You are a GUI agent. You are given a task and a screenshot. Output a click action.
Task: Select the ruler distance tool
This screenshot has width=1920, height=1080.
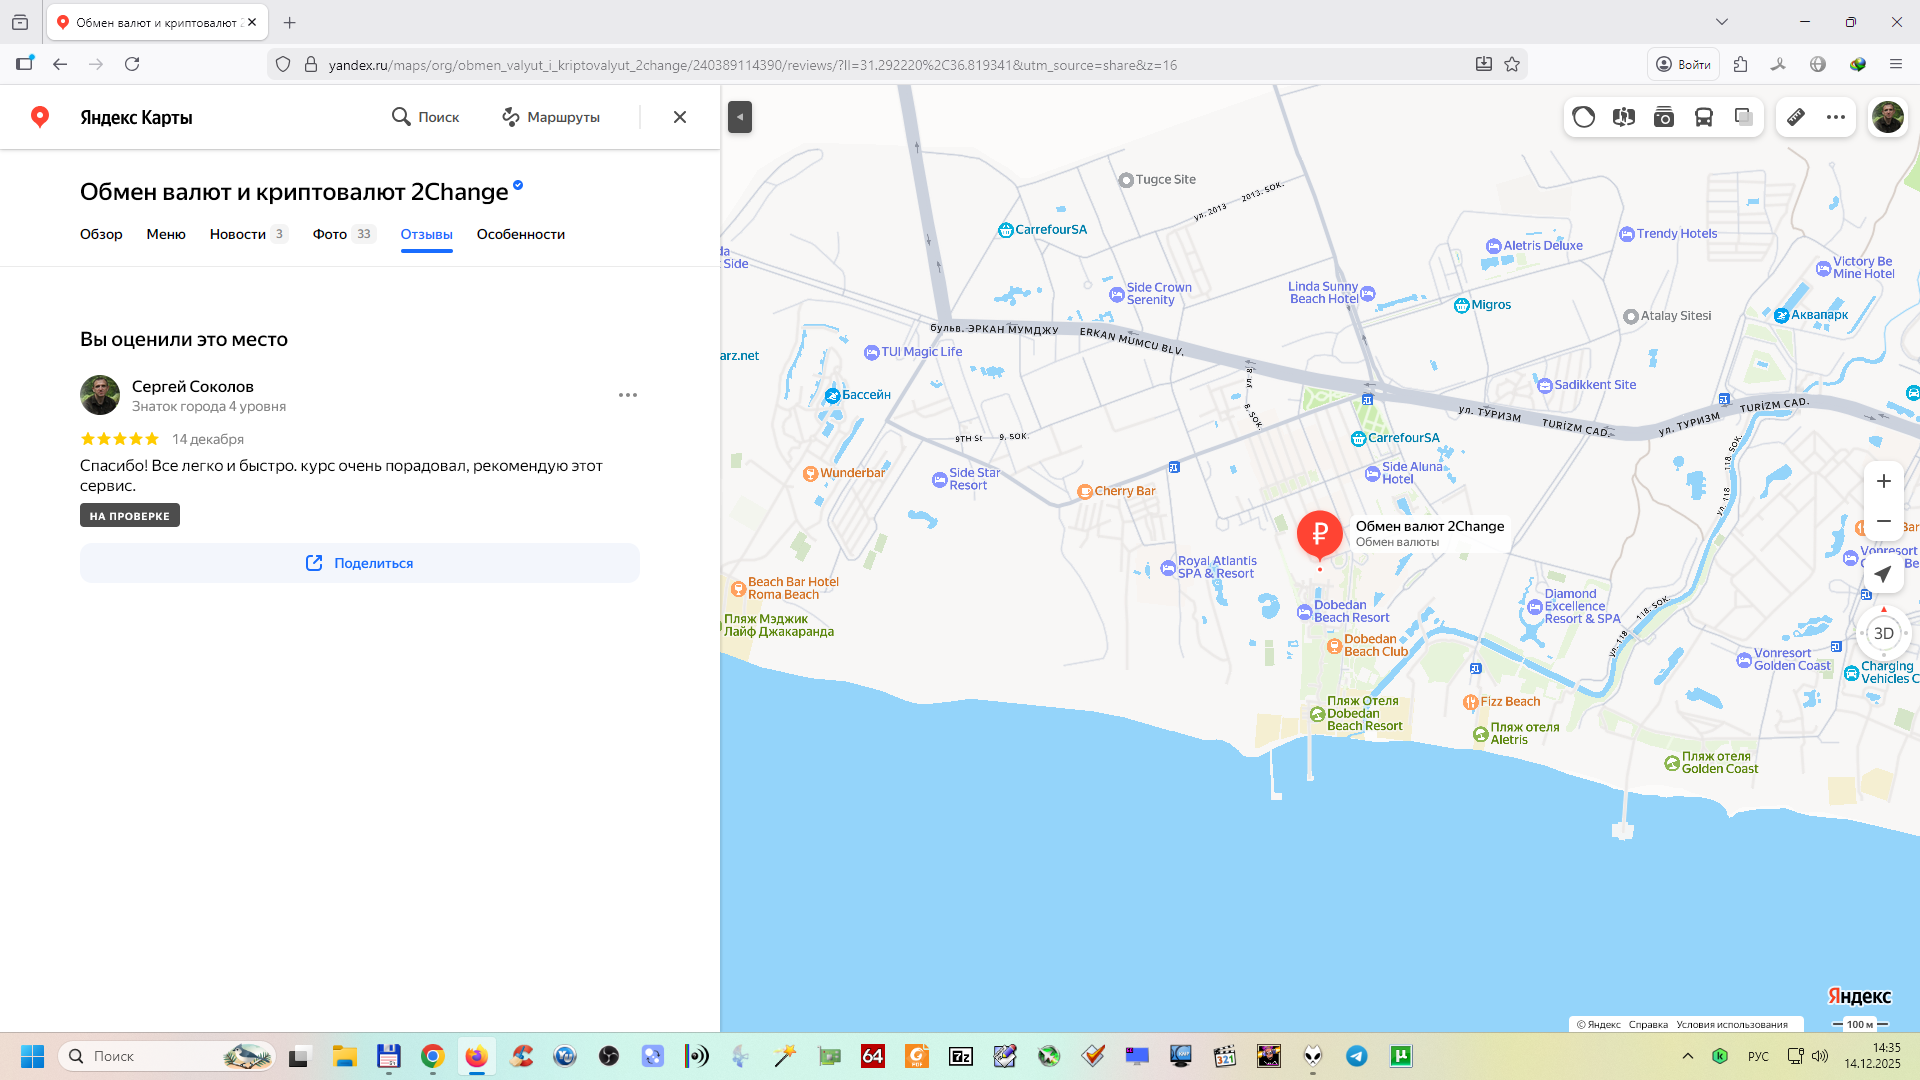1796,117
